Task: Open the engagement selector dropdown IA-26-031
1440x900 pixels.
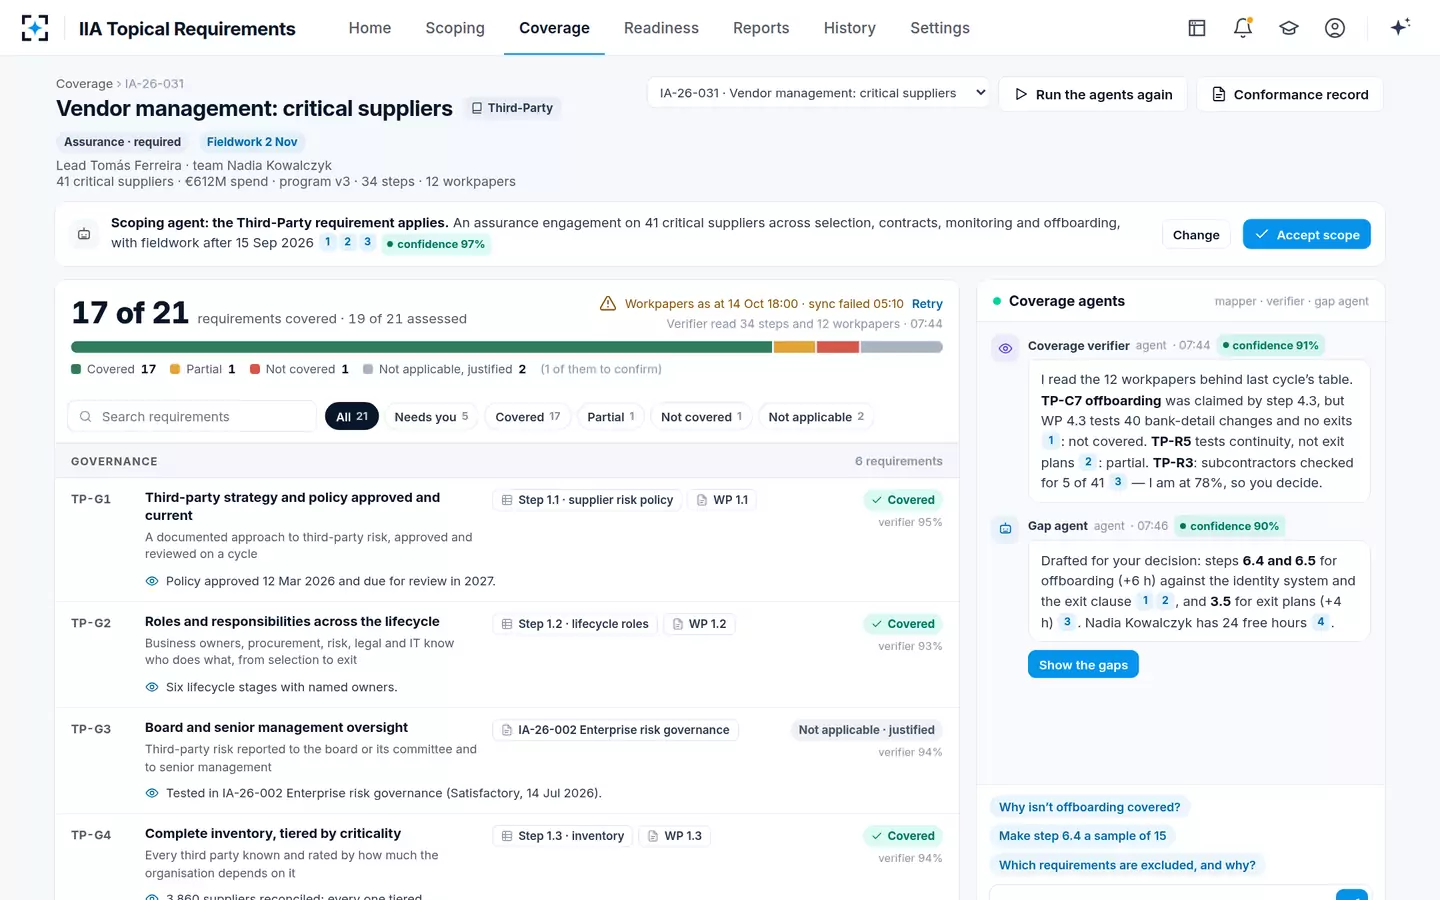Action: pyautogui.click(x=819, y=93)
